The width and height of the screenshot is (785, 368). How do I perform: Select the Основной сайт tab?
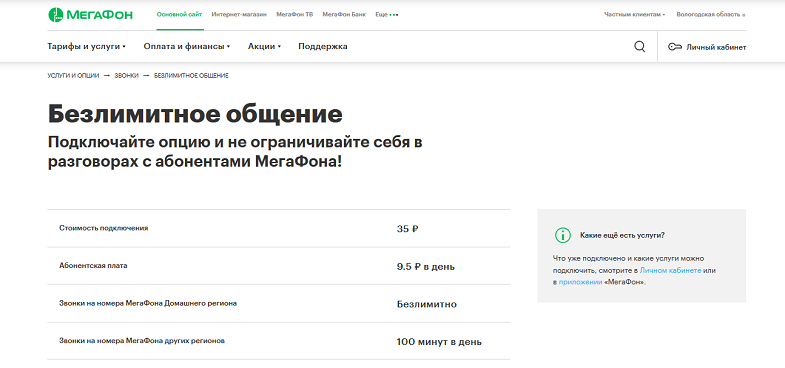coord(179,15)
